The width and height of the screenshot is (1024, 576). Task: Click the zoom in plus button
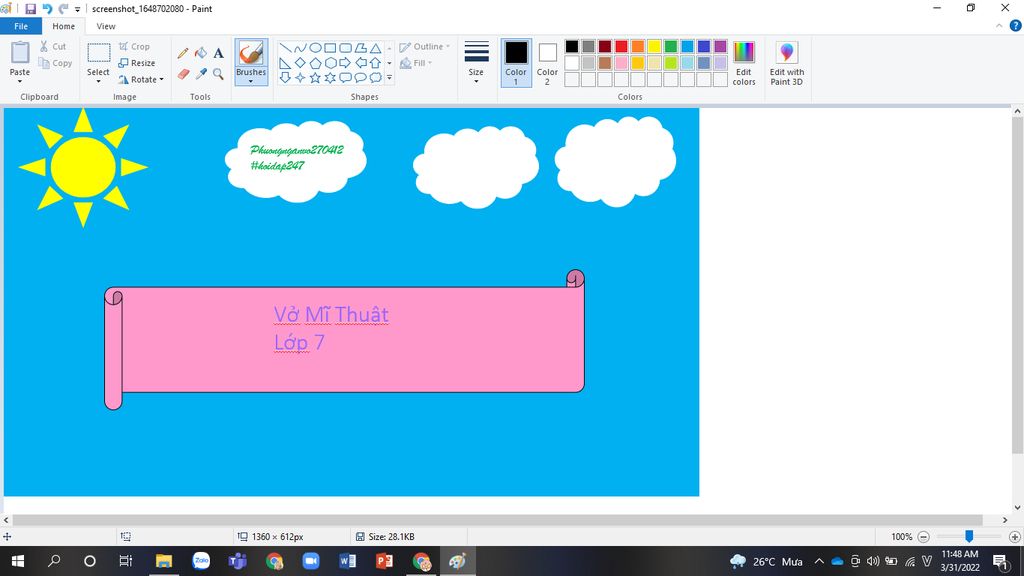click(x=1014, y=537)
